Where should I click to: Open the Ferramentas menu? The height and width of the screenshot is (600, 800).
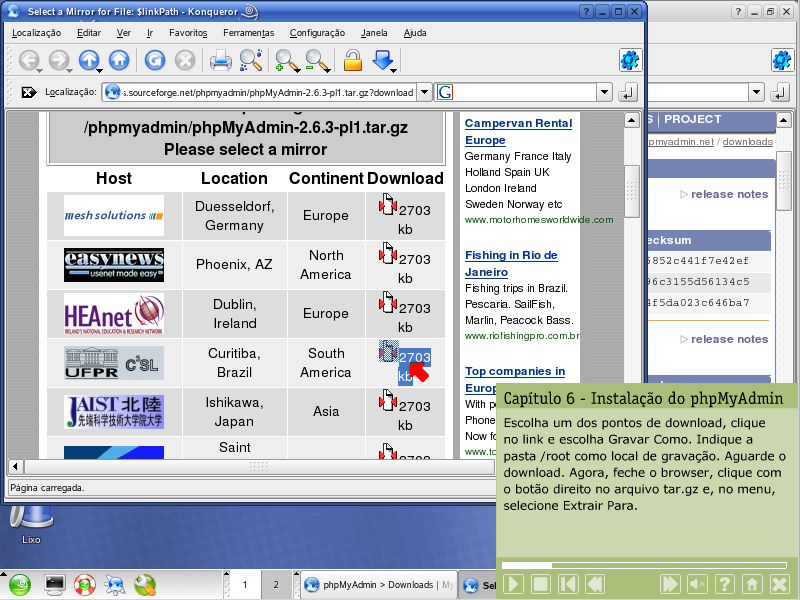248,32
